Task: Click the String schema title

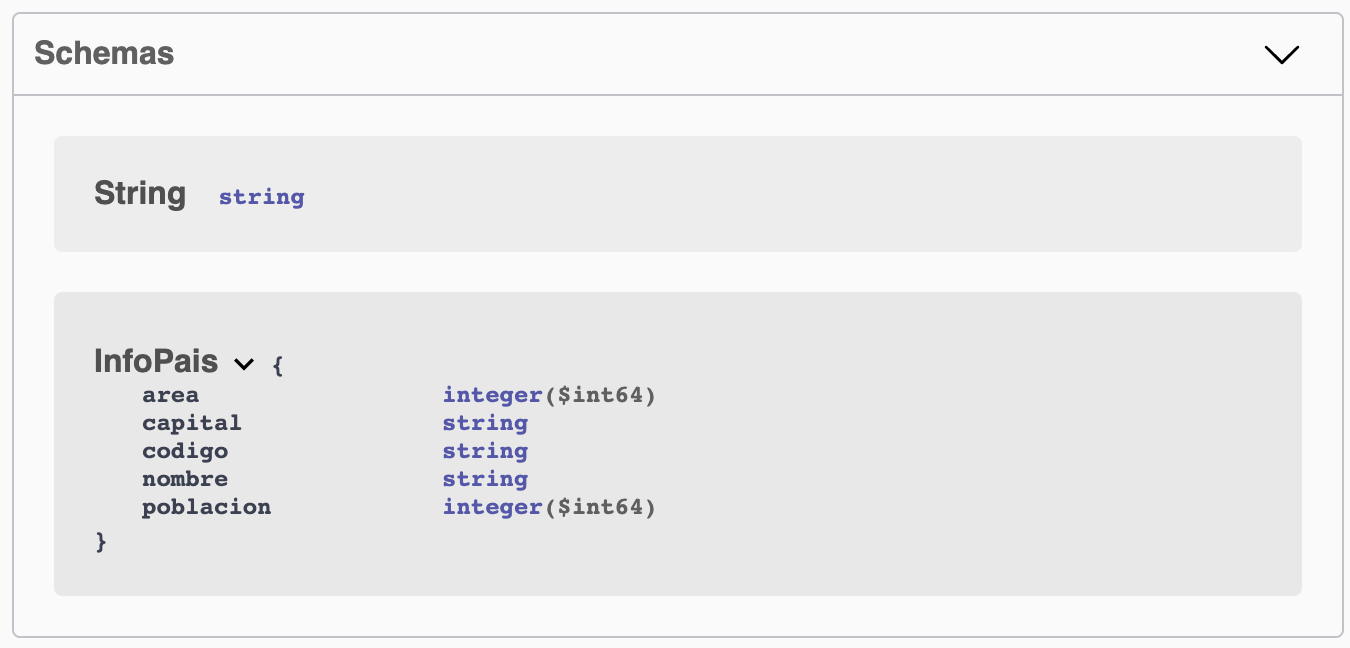Action: (140, 193)
